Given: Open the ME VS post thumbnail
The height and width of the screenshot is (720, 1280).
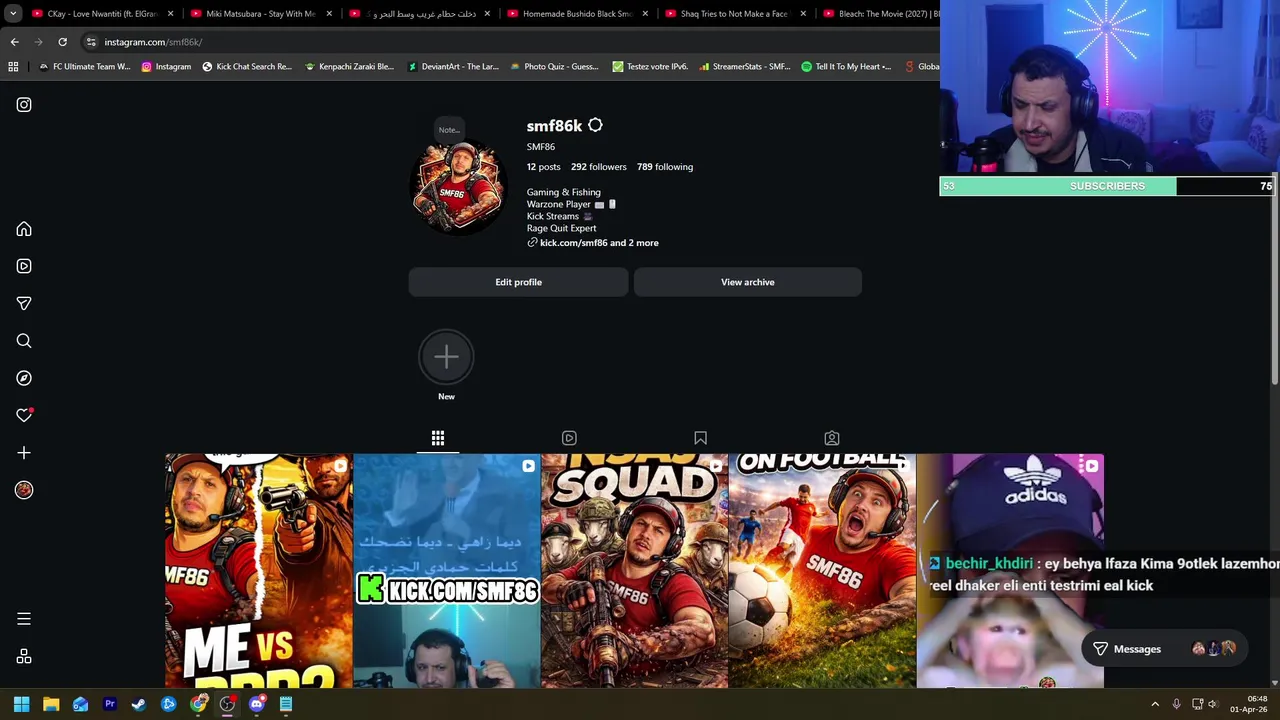Looking at the screenshot, I should click(x=259, y=571).
